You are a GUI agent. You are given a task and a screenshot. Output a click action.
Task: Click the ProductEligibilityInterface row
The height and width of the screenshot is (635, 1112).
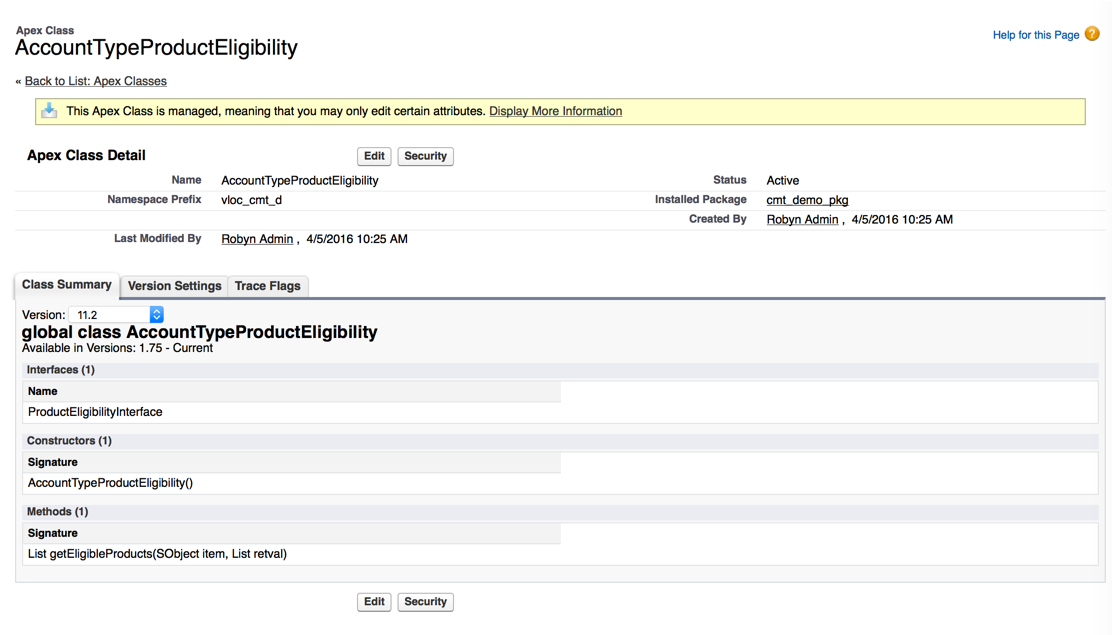pos(560,412)
